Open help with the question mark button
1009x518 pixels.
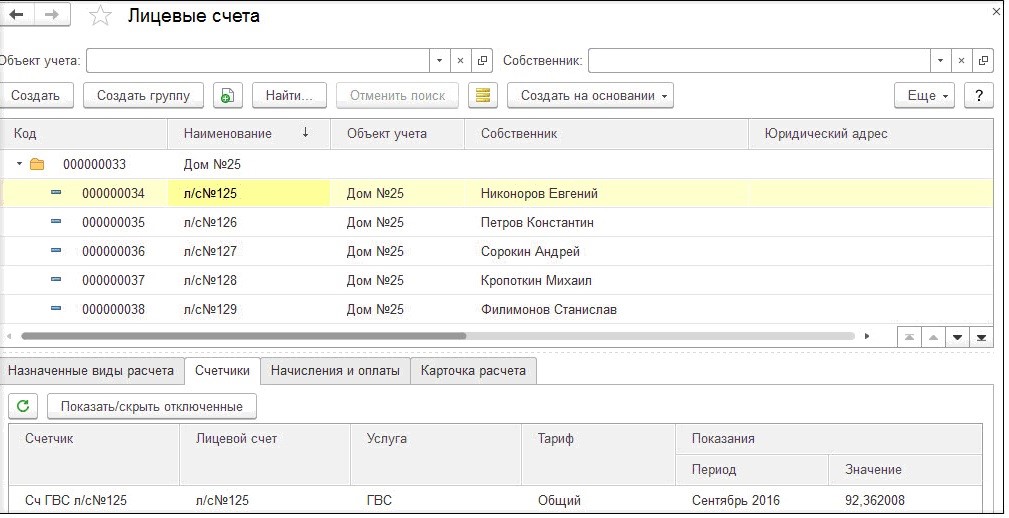977,95
